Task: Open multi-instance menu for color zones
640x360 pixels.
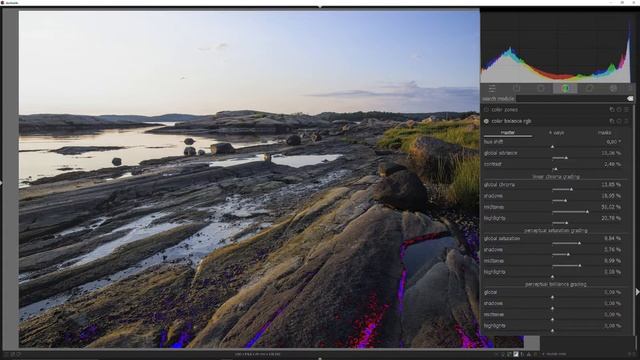Action: coord(612,110)
